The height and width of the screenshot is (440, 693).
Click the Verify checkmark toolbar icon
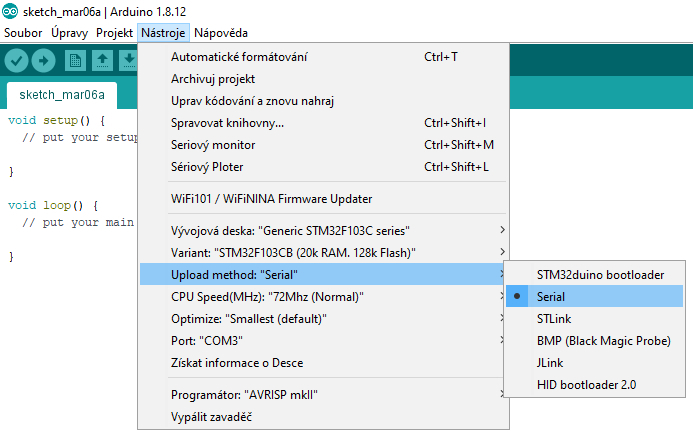coord(16,61)
